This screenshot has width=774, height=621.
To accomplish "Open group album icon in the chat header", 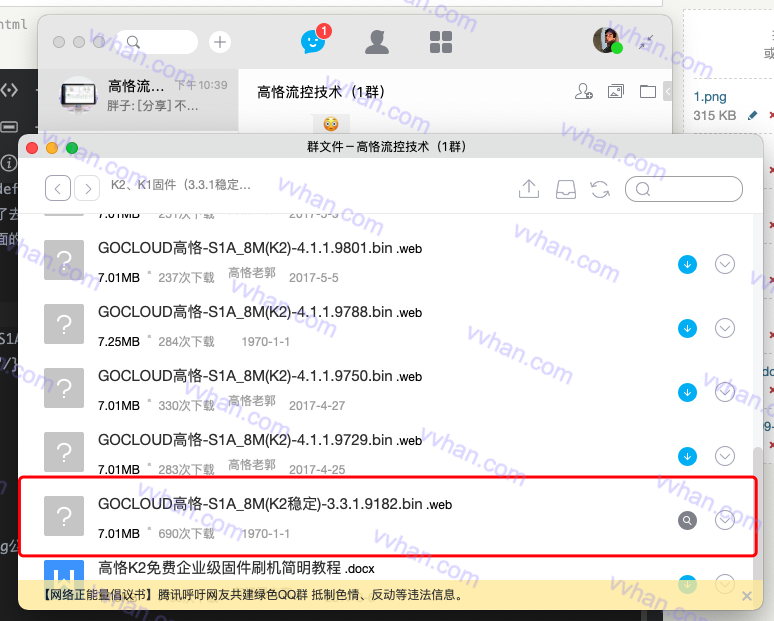I will [616, 91].
